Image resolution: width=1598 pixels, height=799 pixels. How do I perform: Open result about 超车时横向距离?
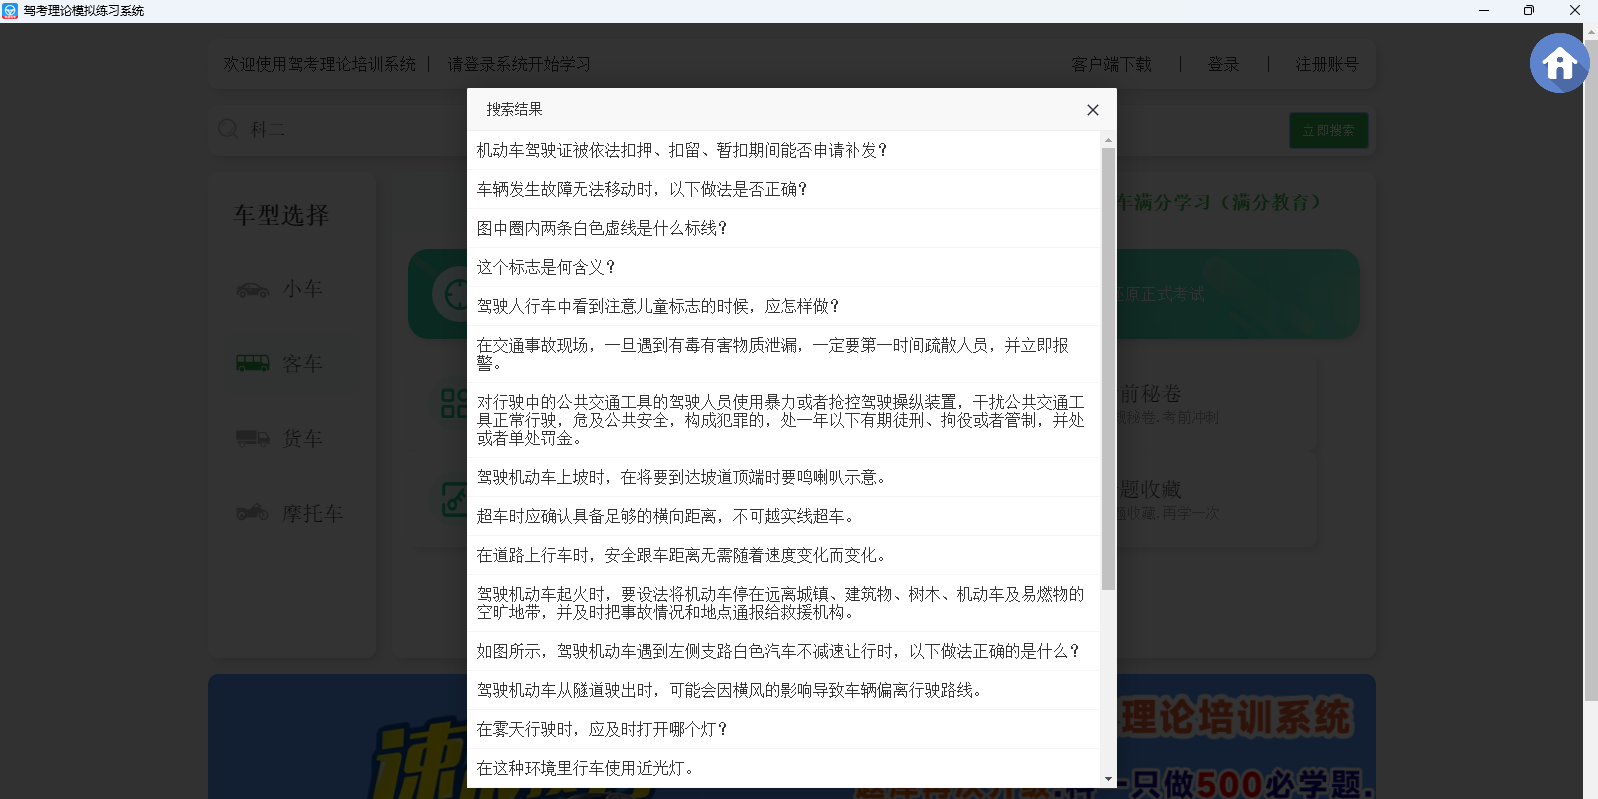[x=666, y=516]
